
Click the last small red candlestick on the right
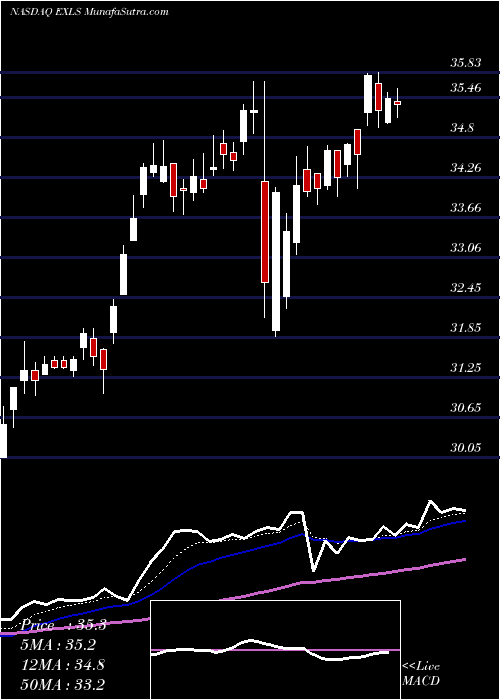(x=397, y=103)
